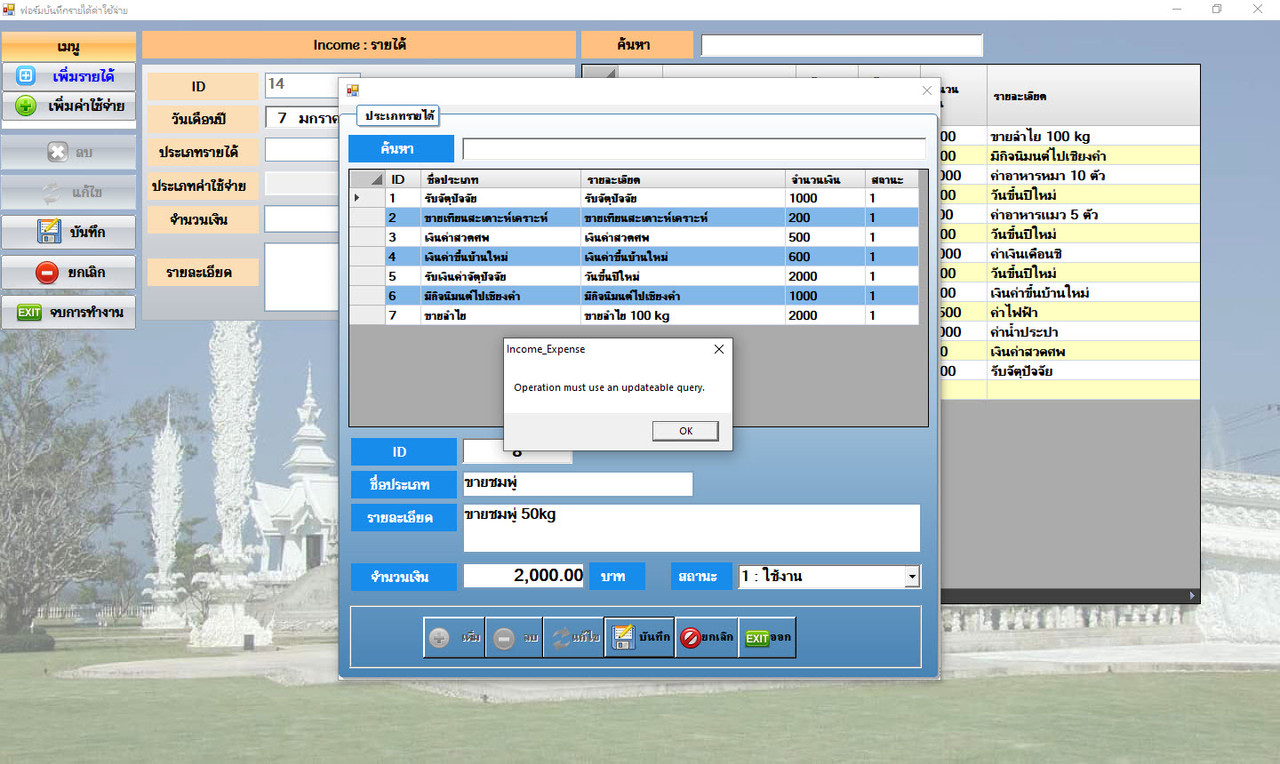The width and height of the screenshot is (1280, 764).
Task: Click the ค้นหา search field in dialog
Action: pyautogui.click(x=694, y=149)
